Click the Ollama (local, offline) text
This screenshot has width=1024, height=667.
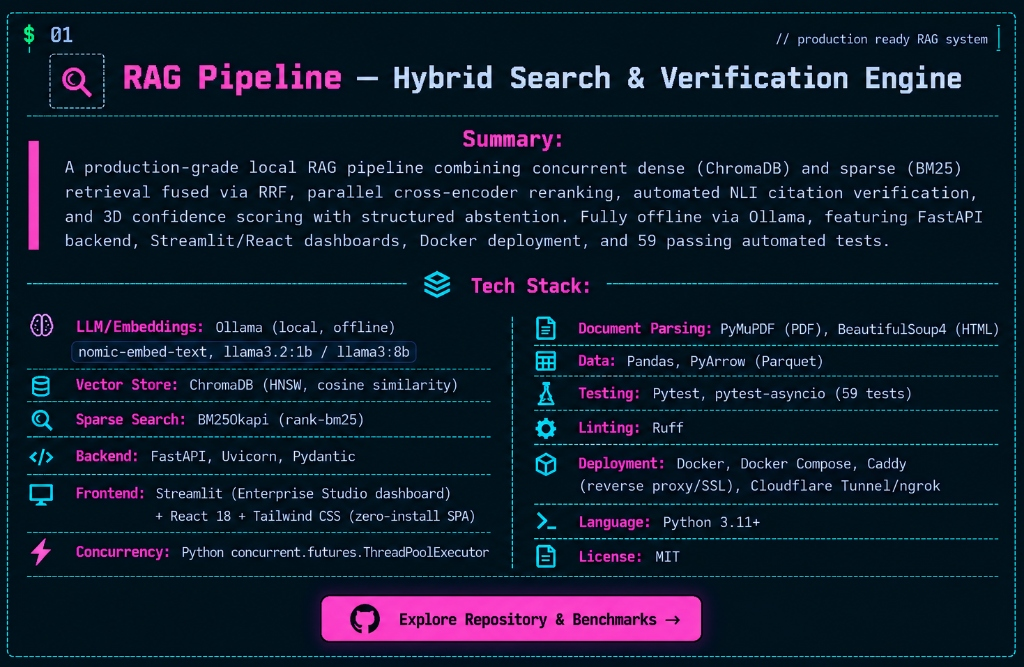305,327
